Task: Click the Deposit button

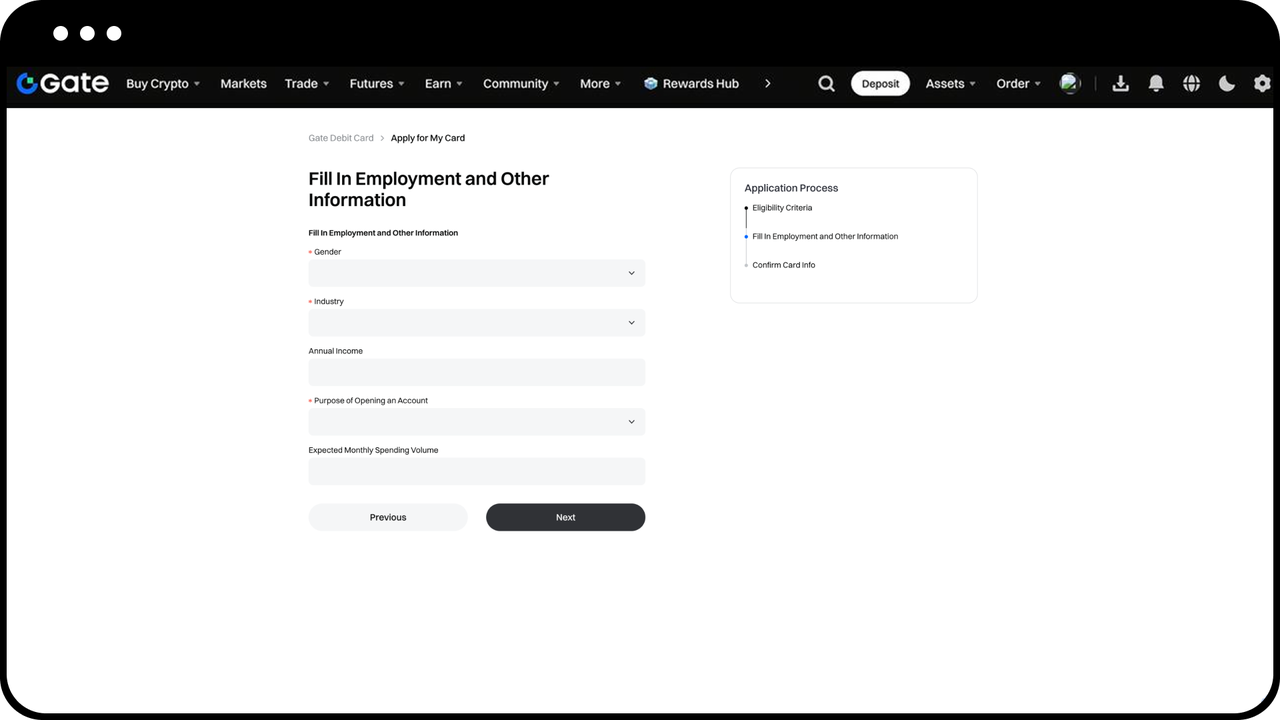Action: click(880, 84)
